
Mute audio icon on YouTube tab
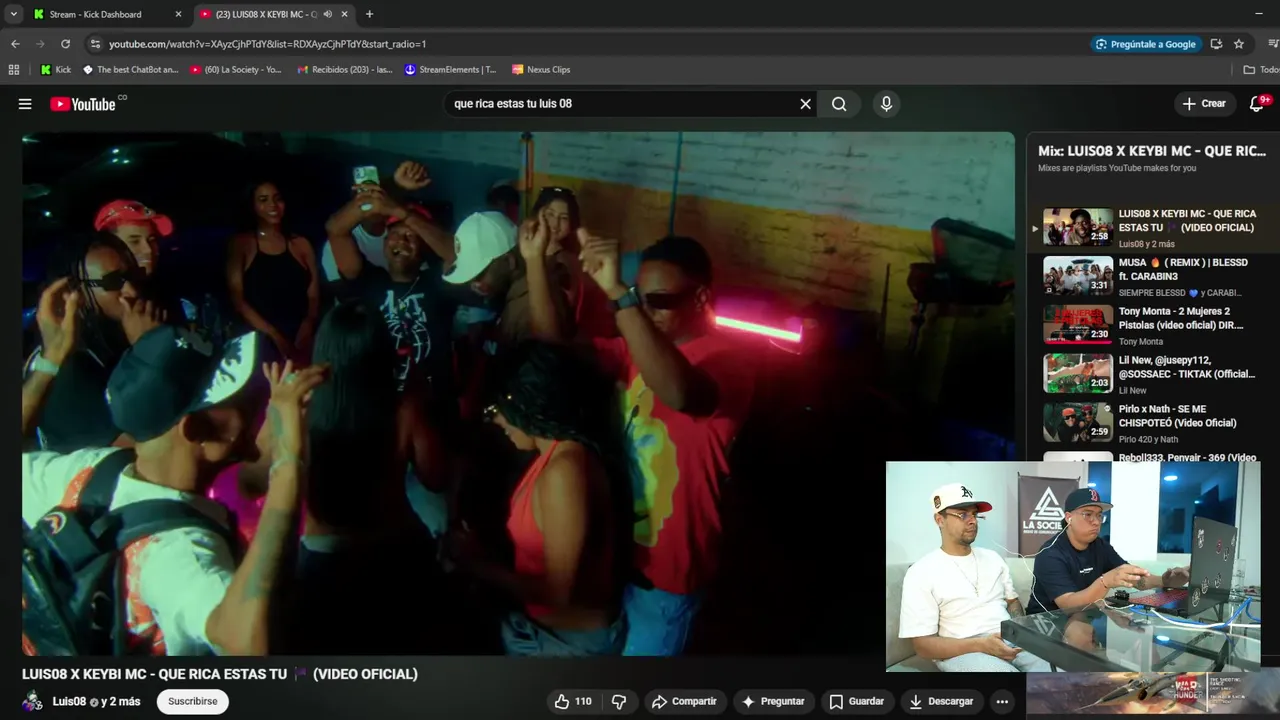pos(328,14)
